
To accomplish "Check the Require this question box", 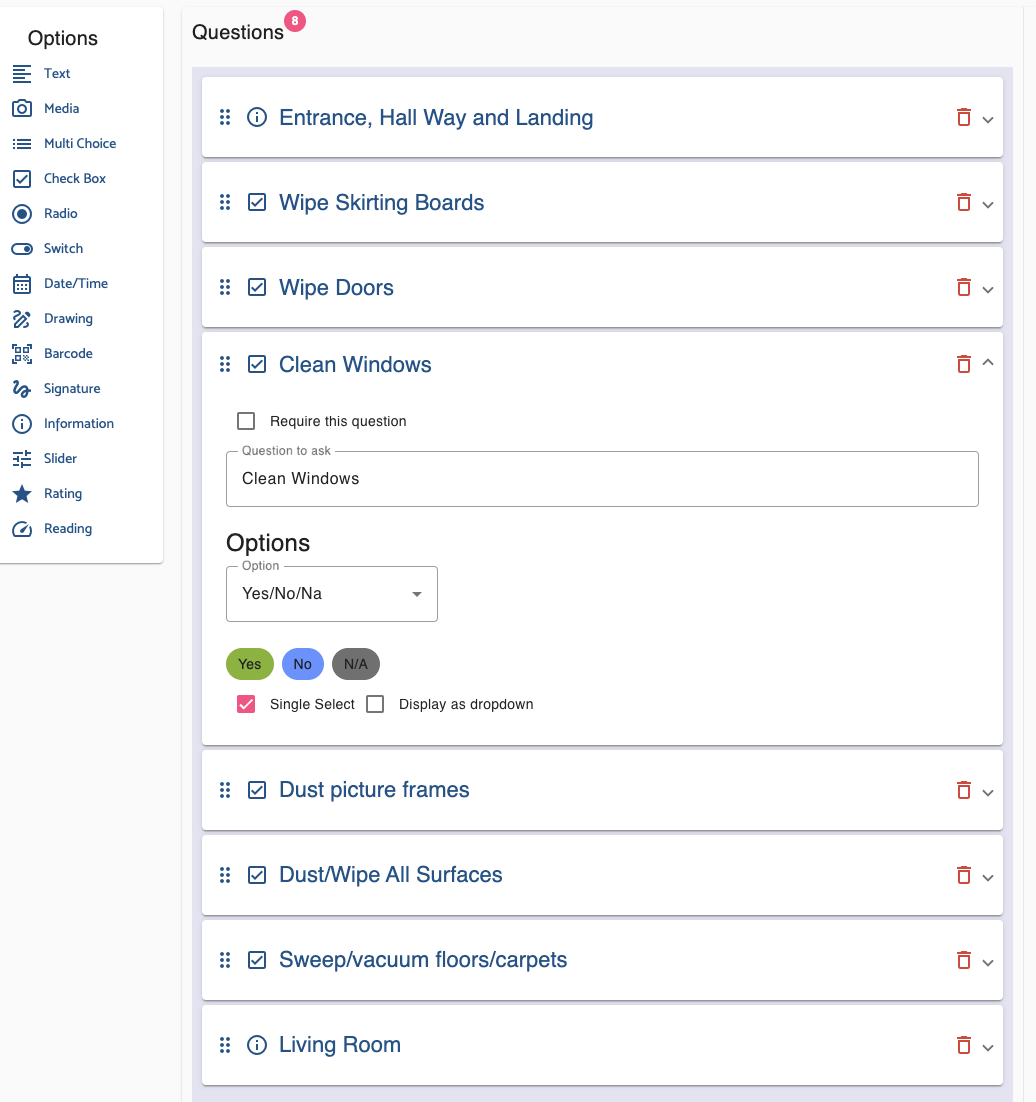I will 246,420.
